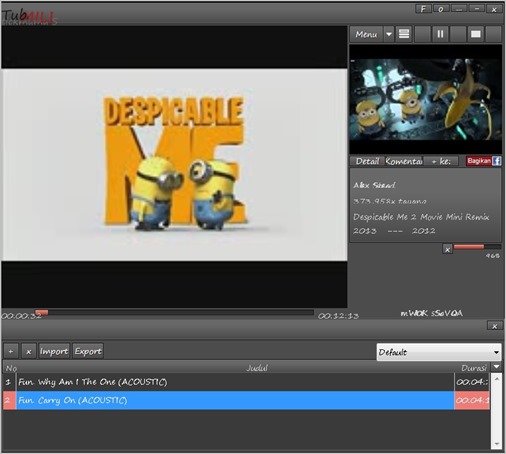Click the F button in title bar

coord(423,9)
